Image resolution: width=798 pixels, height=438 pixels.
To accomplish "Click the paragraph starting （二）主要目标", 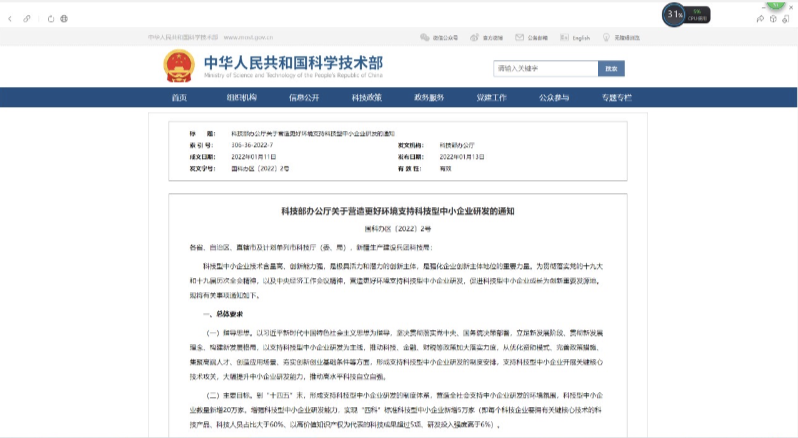I will pos(396,410).
